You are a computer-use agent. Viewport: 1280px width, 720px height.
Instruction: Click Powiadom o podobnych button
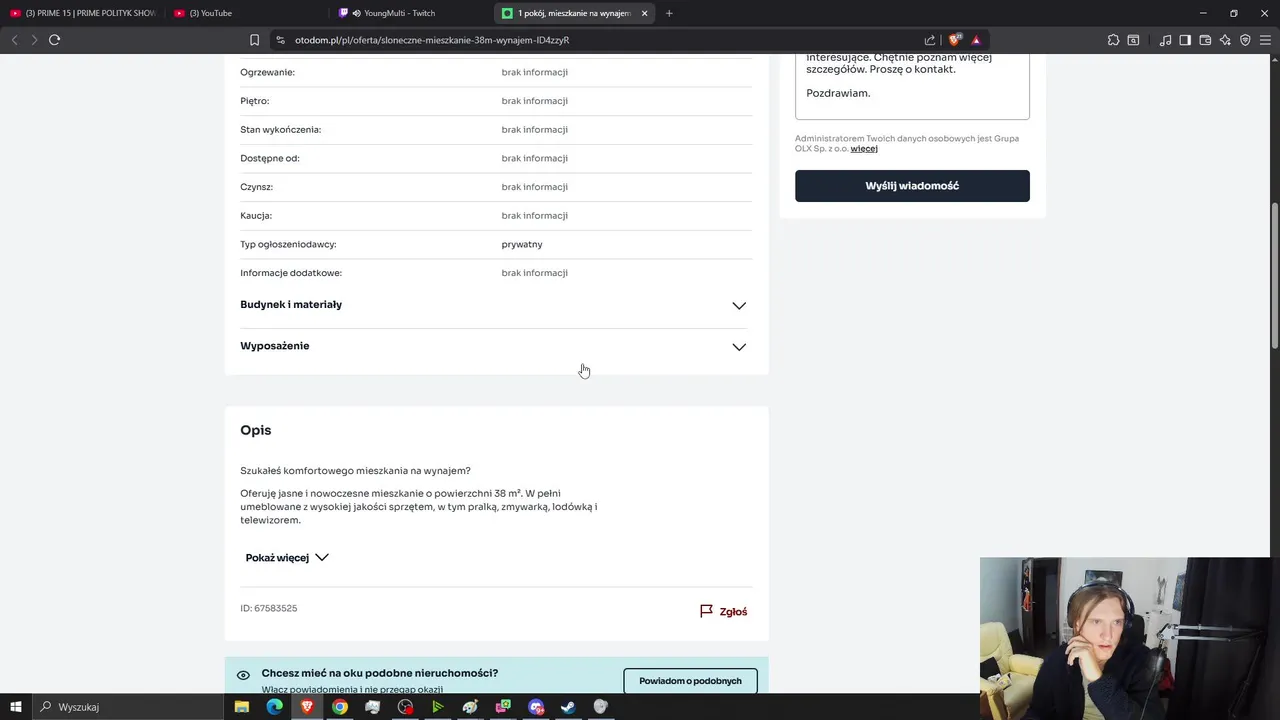pos(690,681)
